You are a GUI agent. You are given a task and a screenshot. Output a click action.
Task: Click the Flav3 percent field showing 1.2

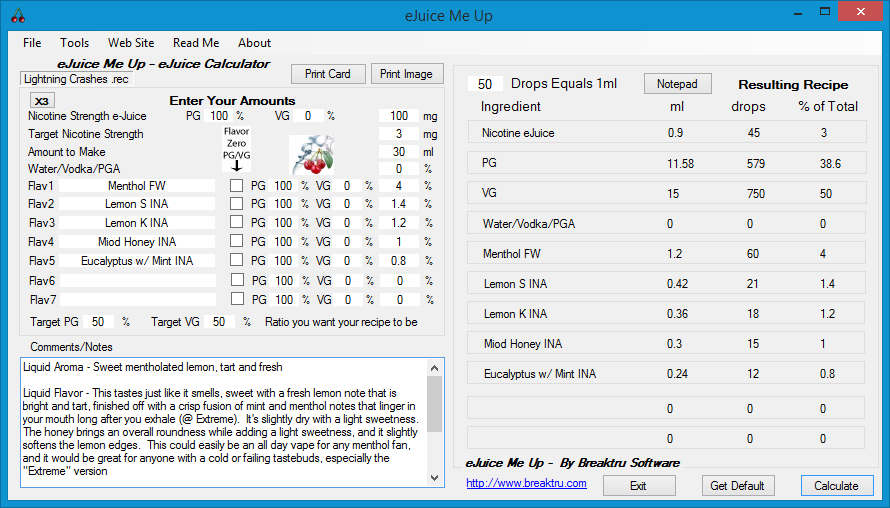(x=399, y=222)
